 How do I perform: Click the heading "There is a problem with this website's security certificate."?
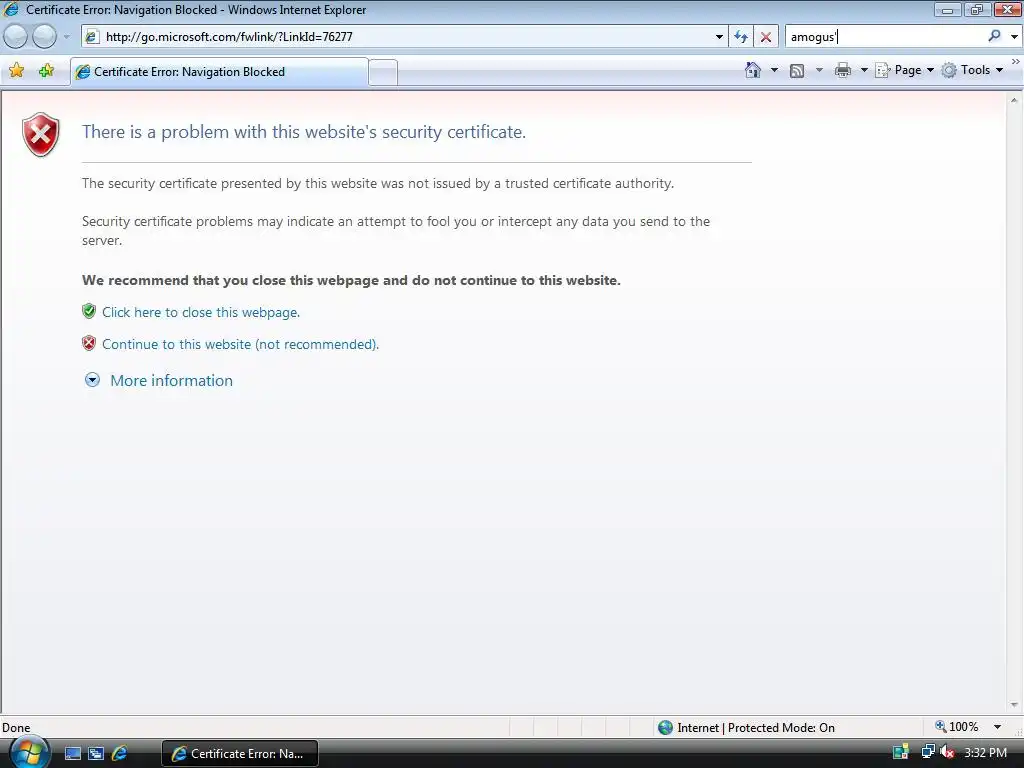click(304, 132)
